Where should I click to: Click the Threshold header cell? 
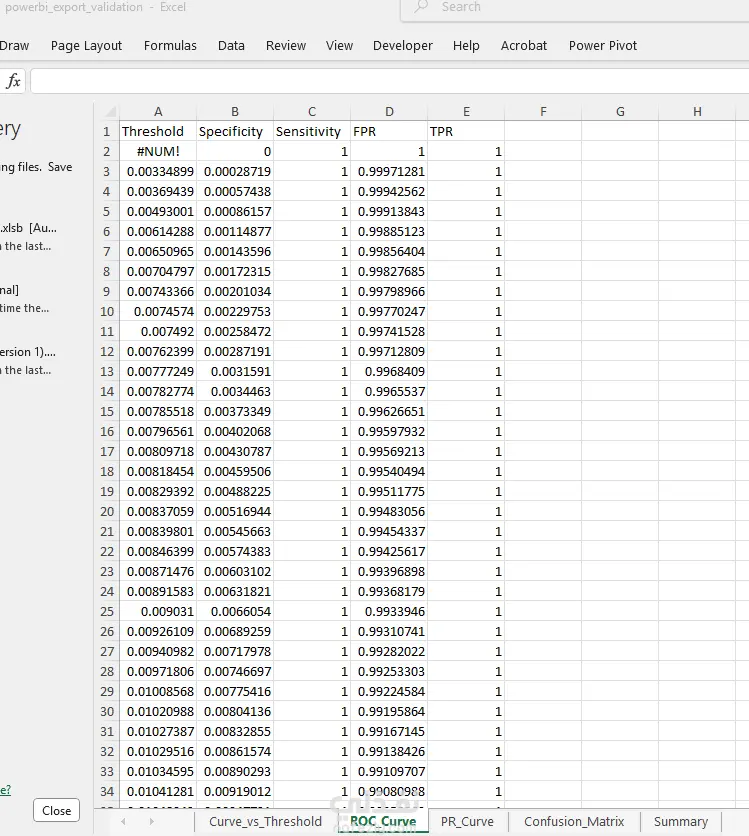tap(158, 131)
